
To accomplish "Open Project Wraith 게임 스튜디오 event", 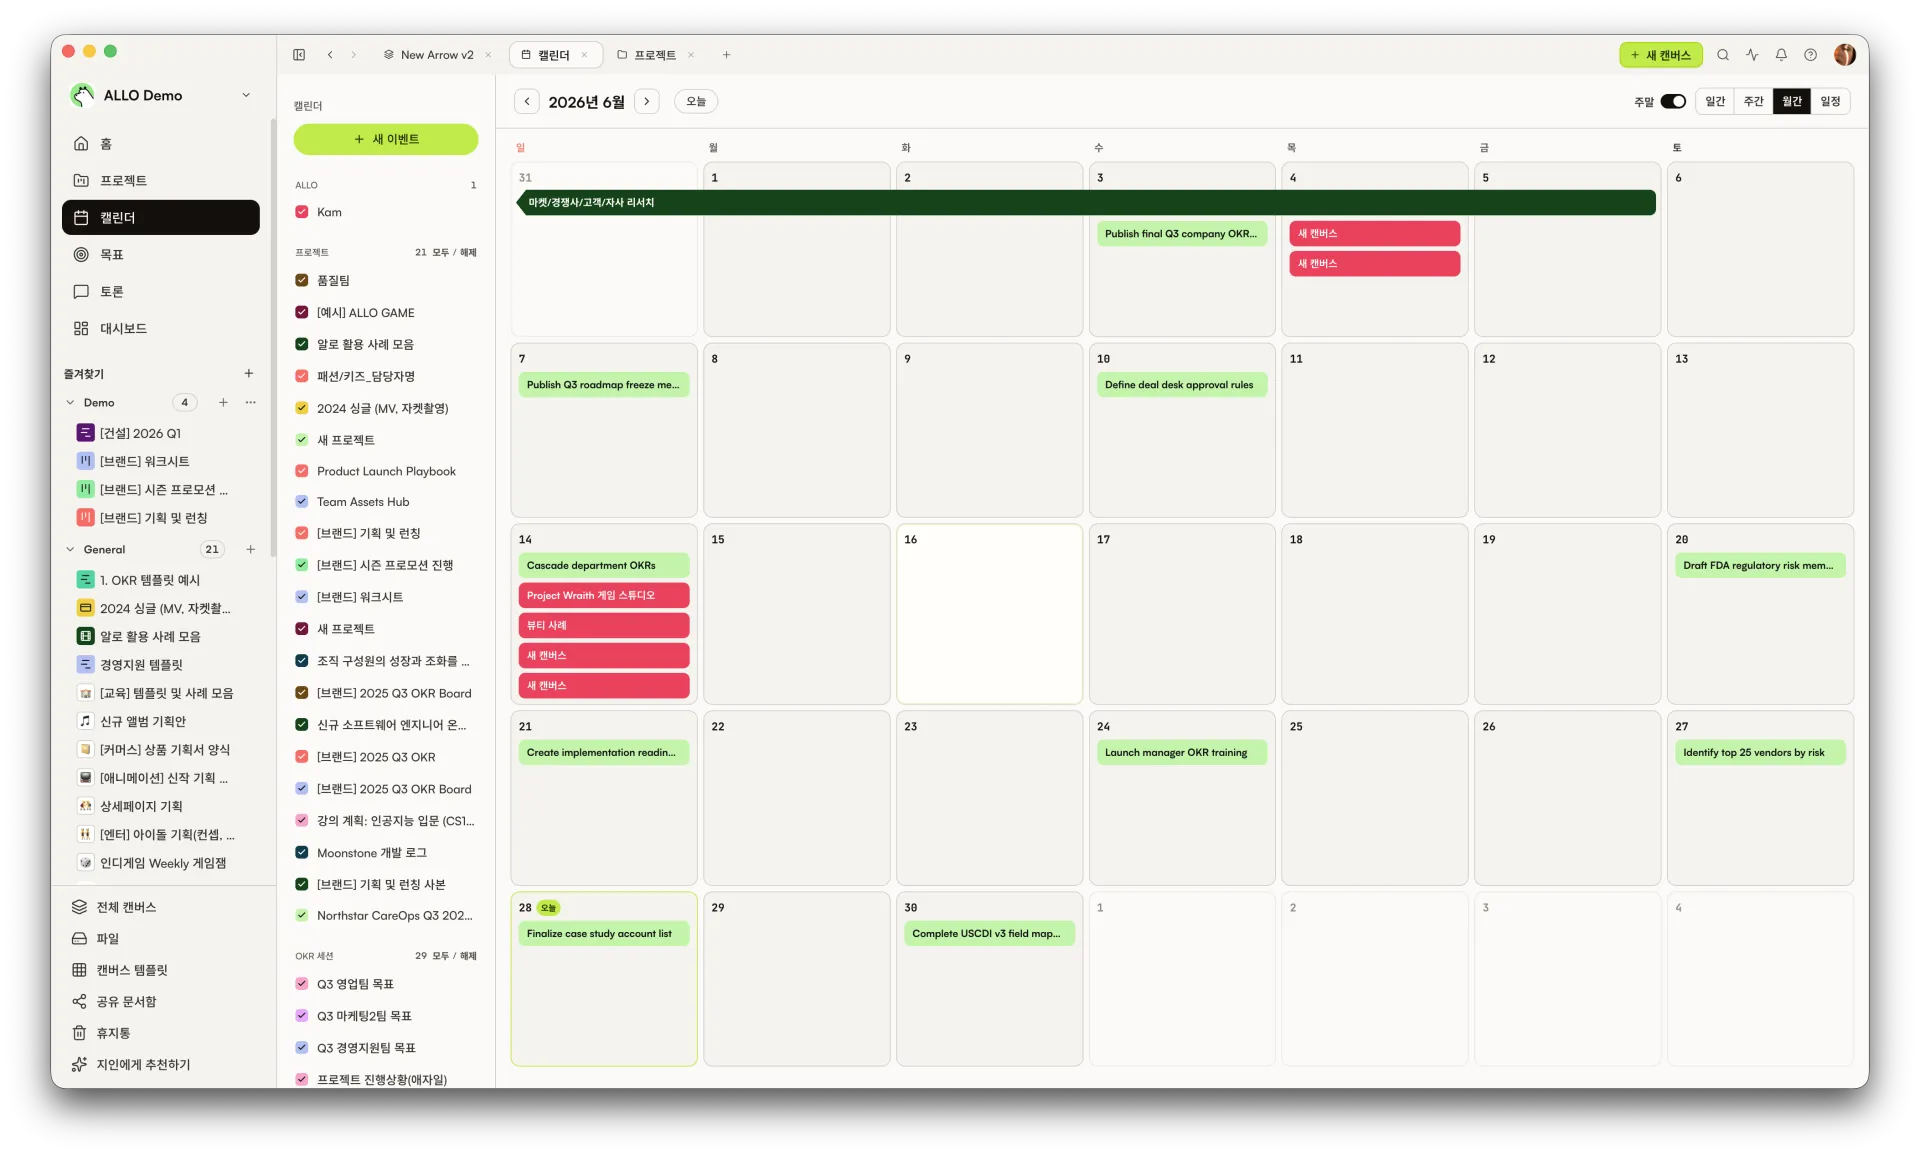I will 604,596.
